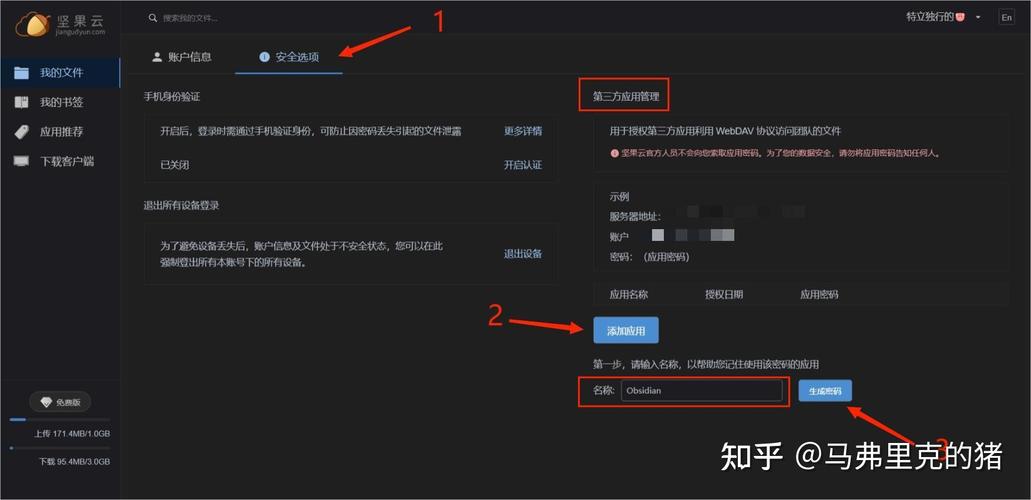Screen dimensions: 1031x500
Task: Click the info icon beside 安全选项
Action: pos(264,57)
